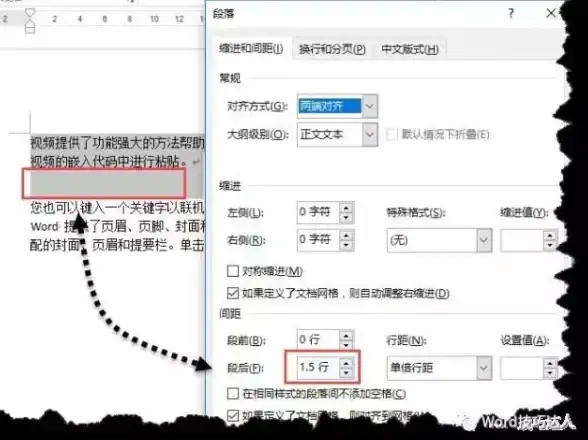
Task: Click the document line starting 视频提供了功能强大
Action: (x=117, y=143)
